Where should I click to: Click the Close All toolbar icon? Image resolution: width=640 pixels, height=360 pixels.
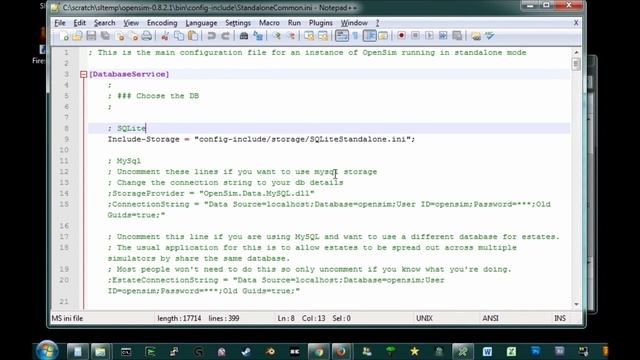click(133, 36)
